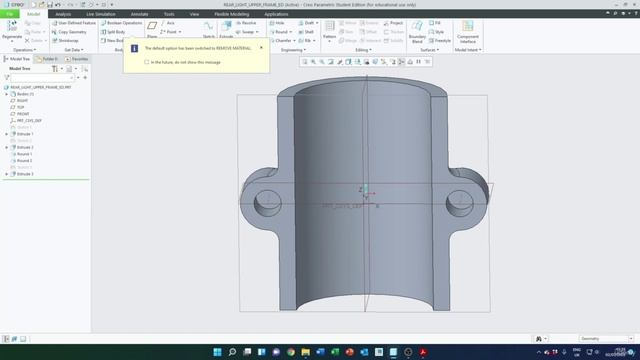Image resolution: width=640 pixels, height=360 pixels.
Task: Expand Extrude 1 in model tree
Action: [x=7, y=134]
